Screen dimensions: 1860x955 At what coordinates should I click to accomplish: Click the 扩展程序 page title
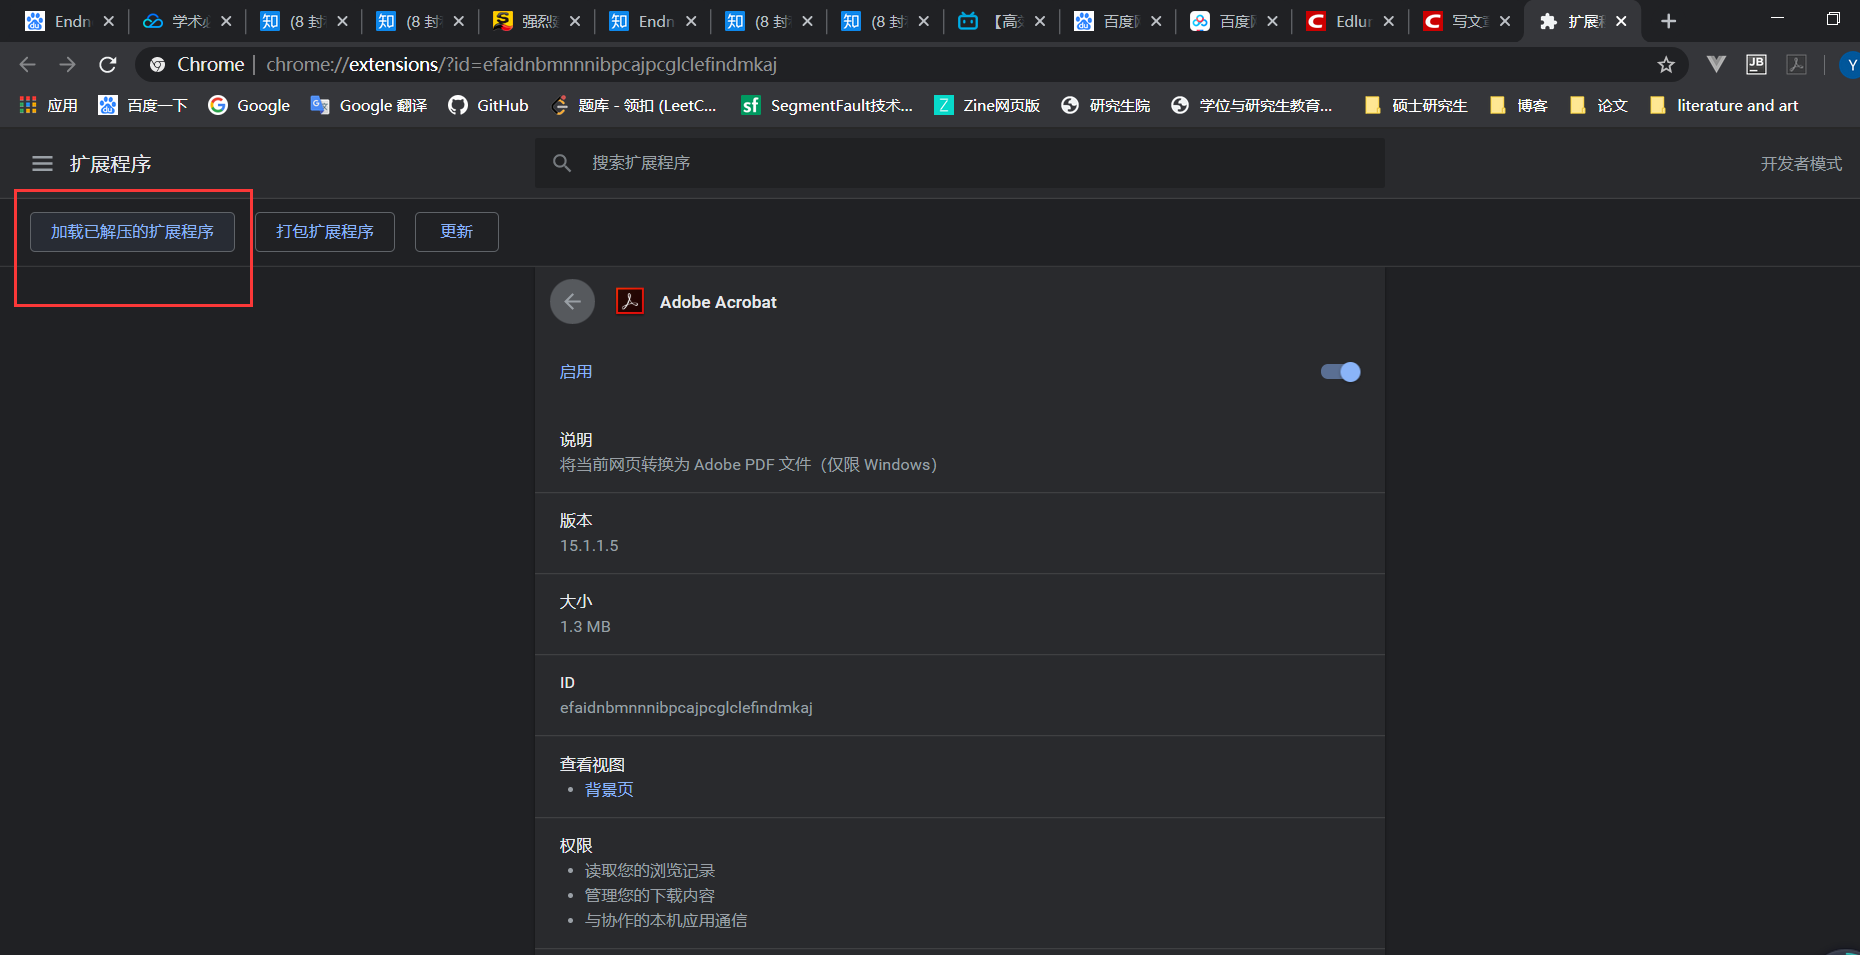pyautogui.click(x=110, y=164)
